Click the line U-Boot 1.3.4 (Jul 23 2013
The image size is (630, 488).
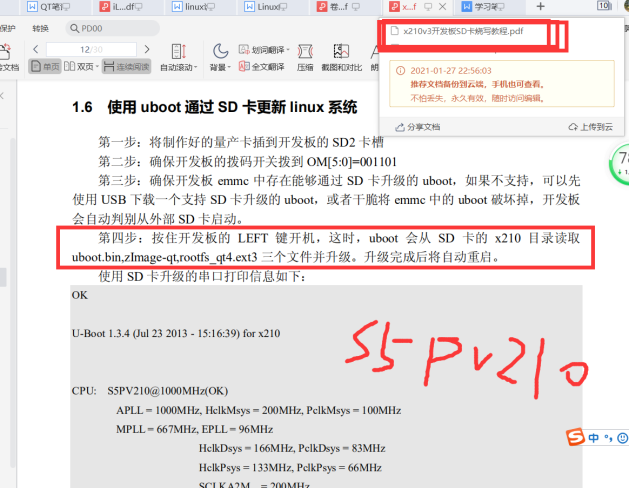coord(176,333)
